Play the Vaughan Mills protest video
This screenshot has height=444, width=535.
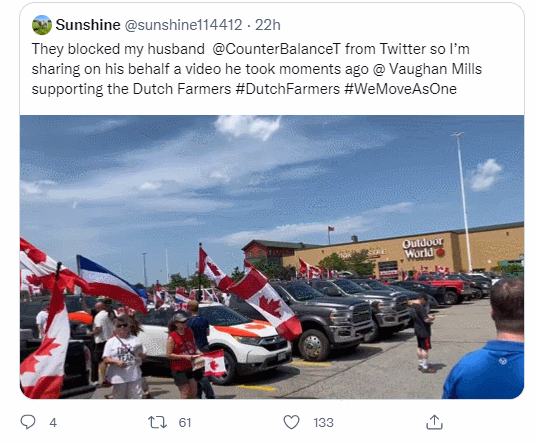[272, 257]
